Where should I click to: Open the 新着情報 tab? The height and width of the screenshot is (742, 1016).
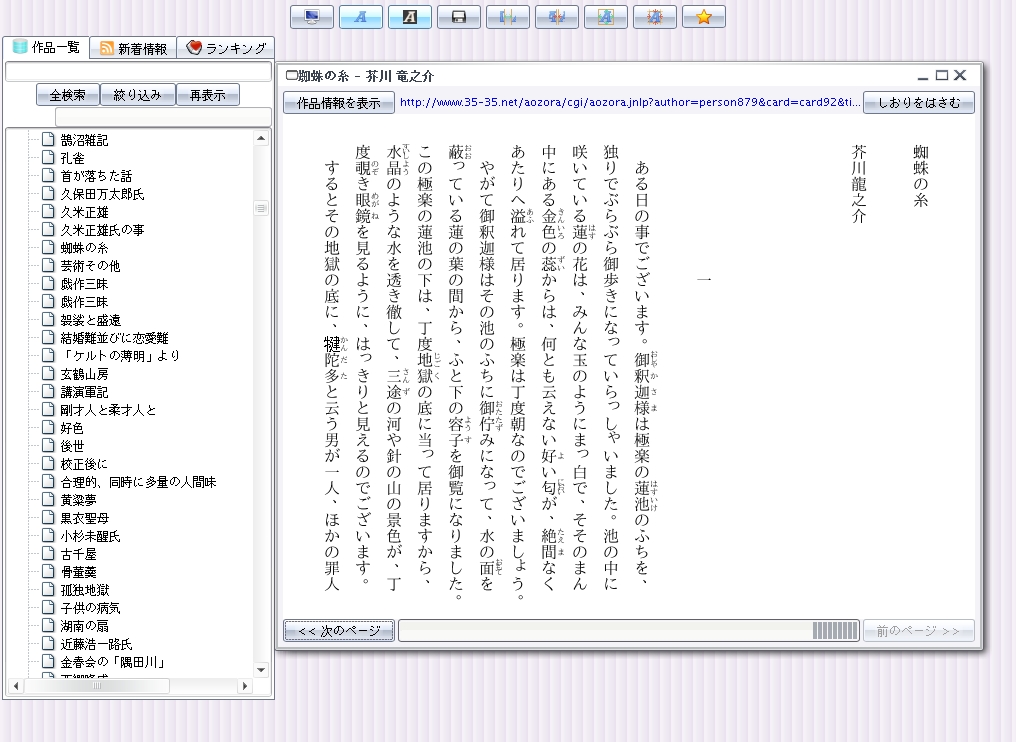click(x=133, y=48)
